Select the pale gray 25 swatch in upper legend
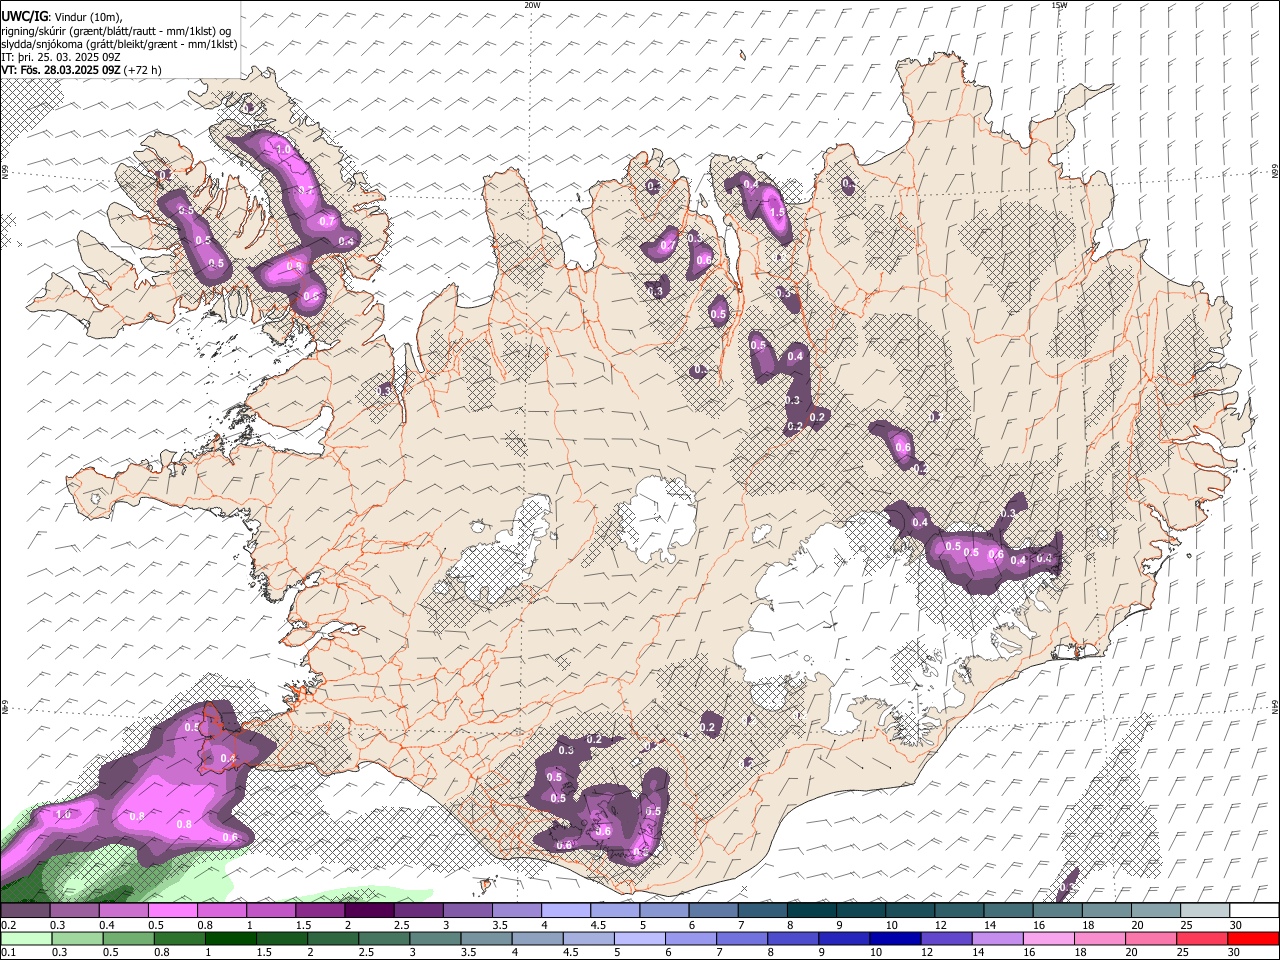Viewport: 1280px width, 960px height. 1205,911
